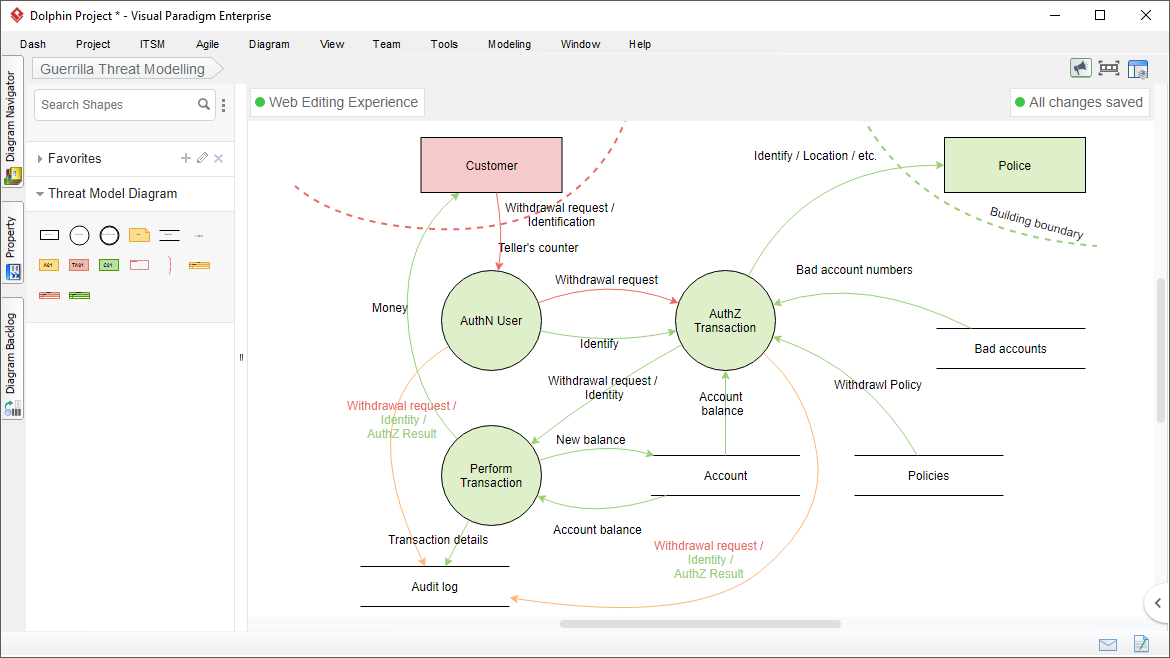The width and height of the screenshot is (1170, 658).
Task: Click the panel layout layers icon
Action: 1138,69
